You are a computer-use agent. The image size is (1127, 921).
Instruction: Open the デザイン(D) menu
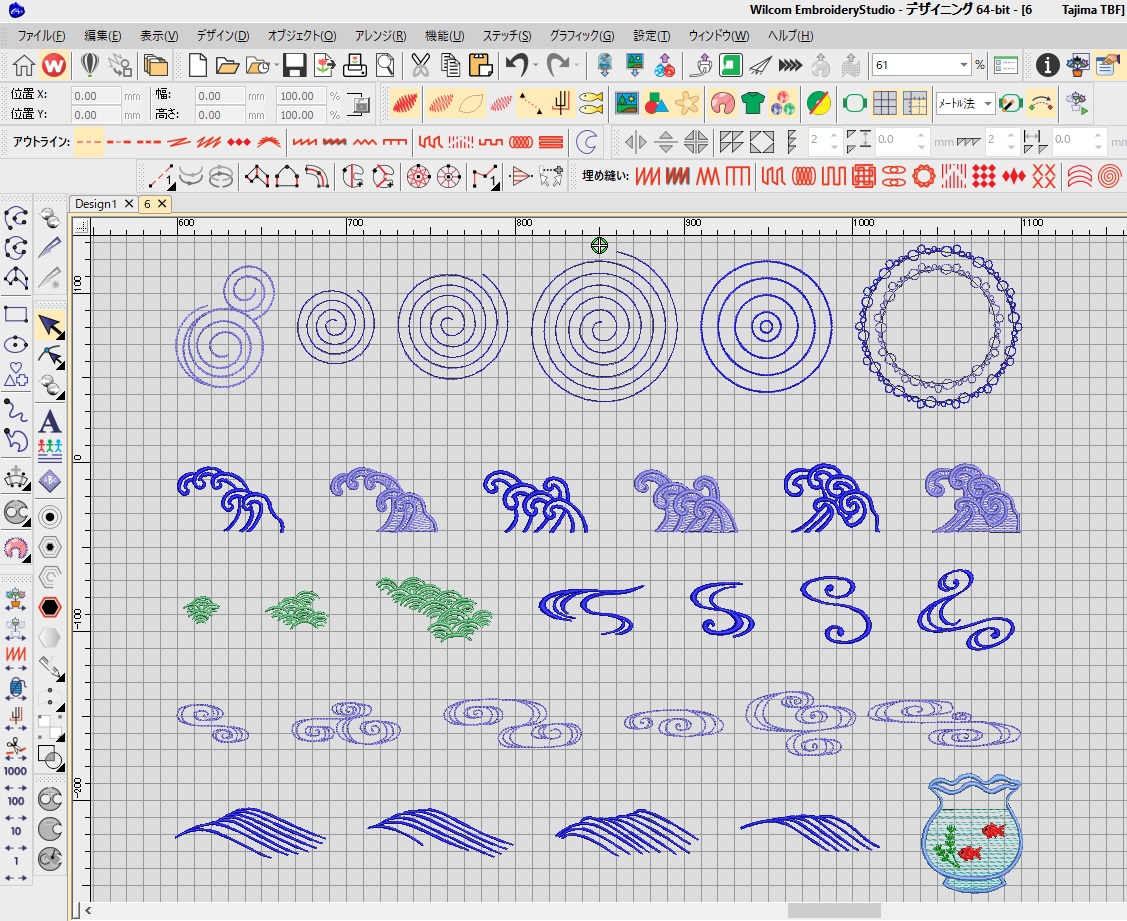(x=223, y=36)
